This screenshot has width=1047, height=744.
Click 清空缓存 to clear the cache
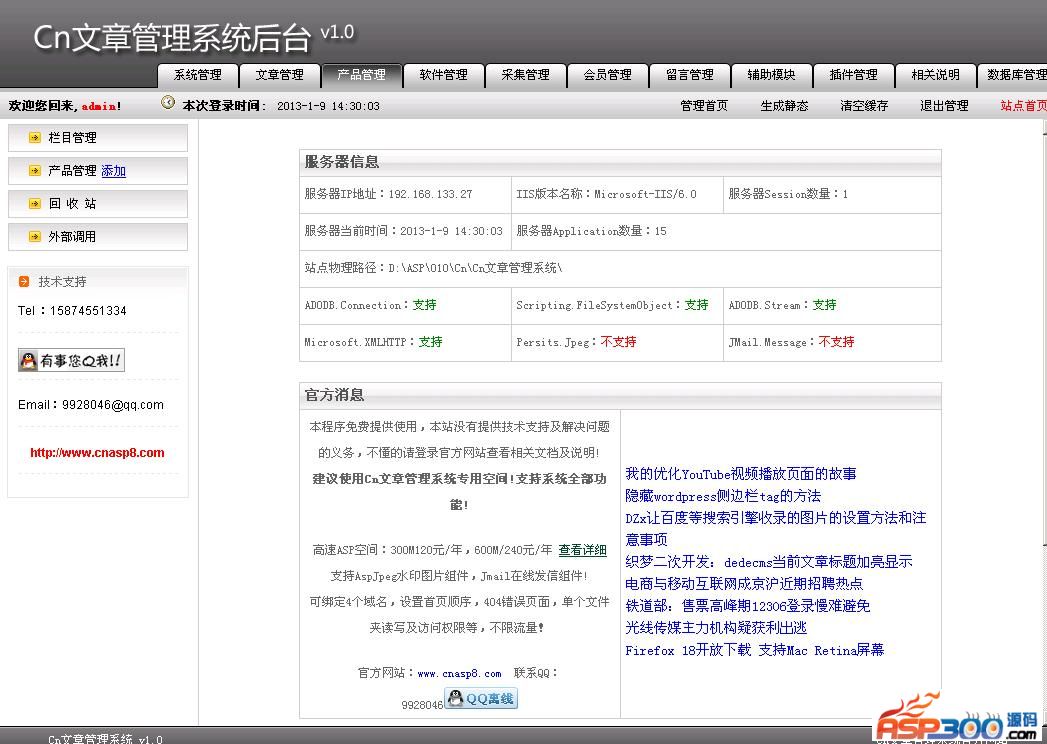pyautogui.click(x=864, y=106)
